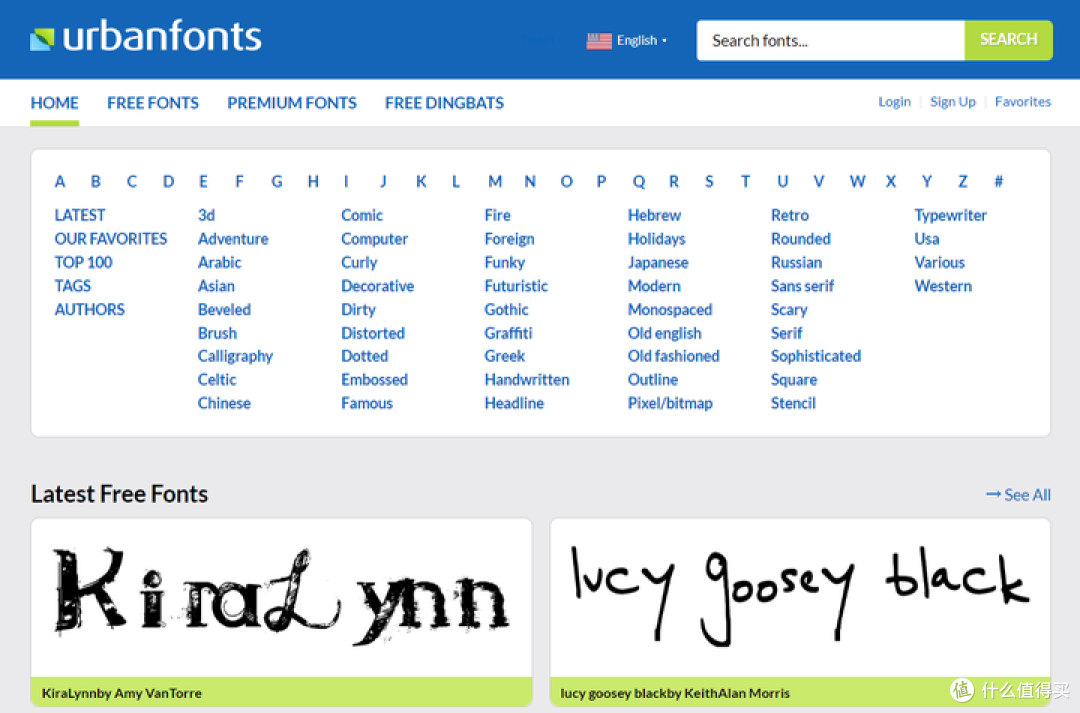This screenshot has width=1080, height=713.
Task: Click the Login link
Action: click(x=894, y=102)
